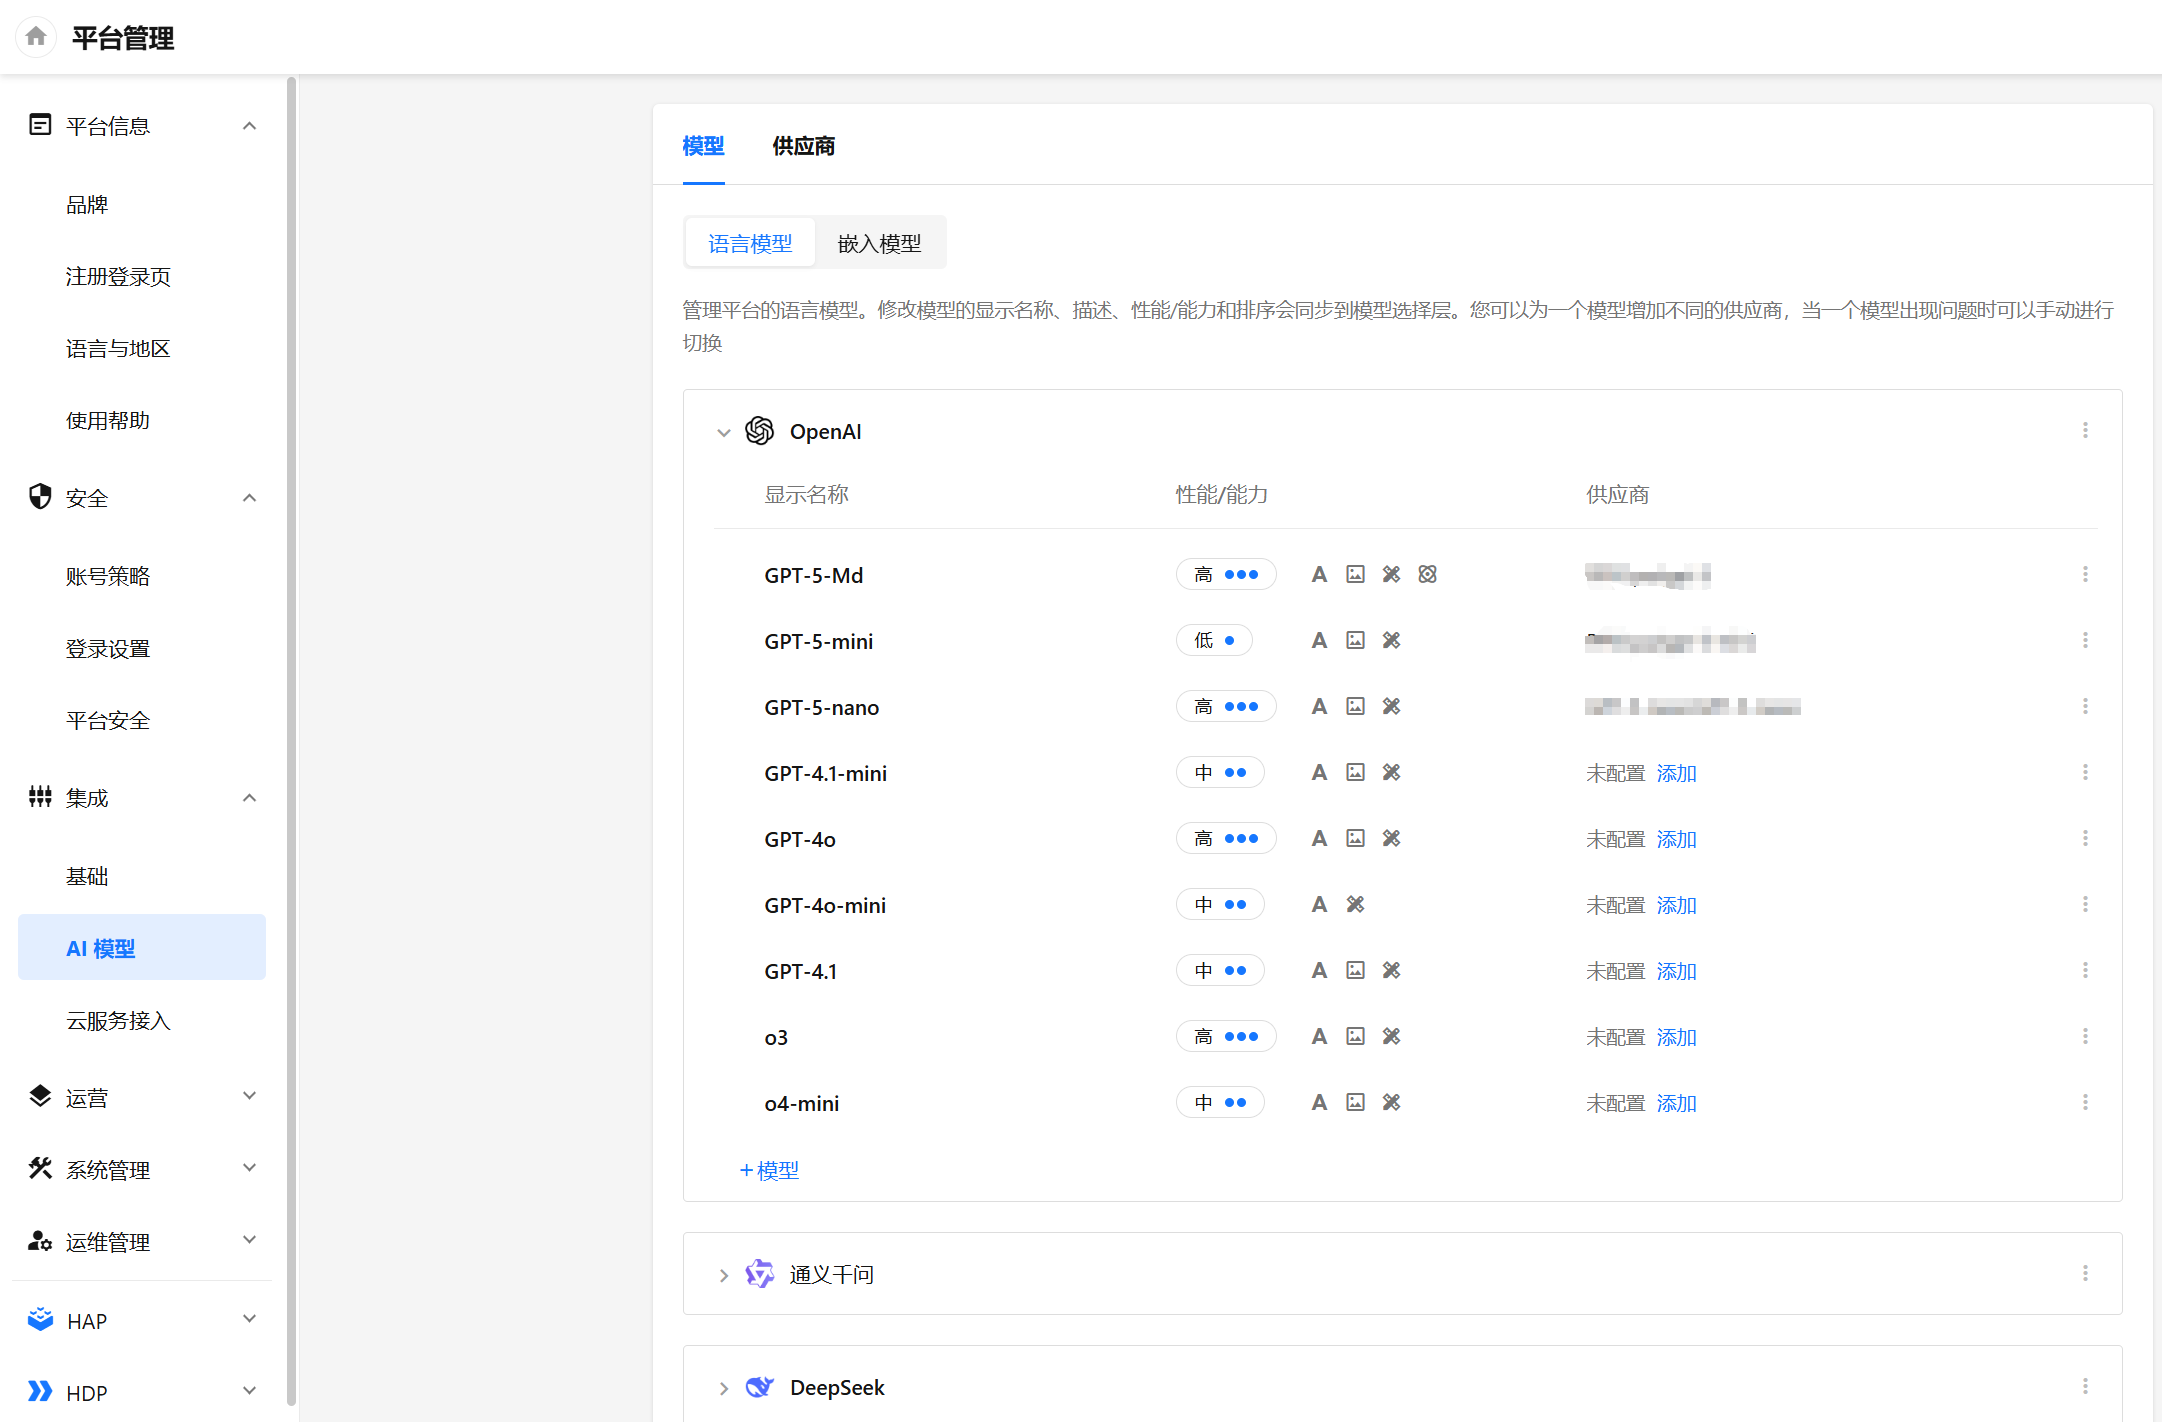Switch to the 供应商 tab
The height and width of the screenshot is (1422, 2162).
[803, 146]
